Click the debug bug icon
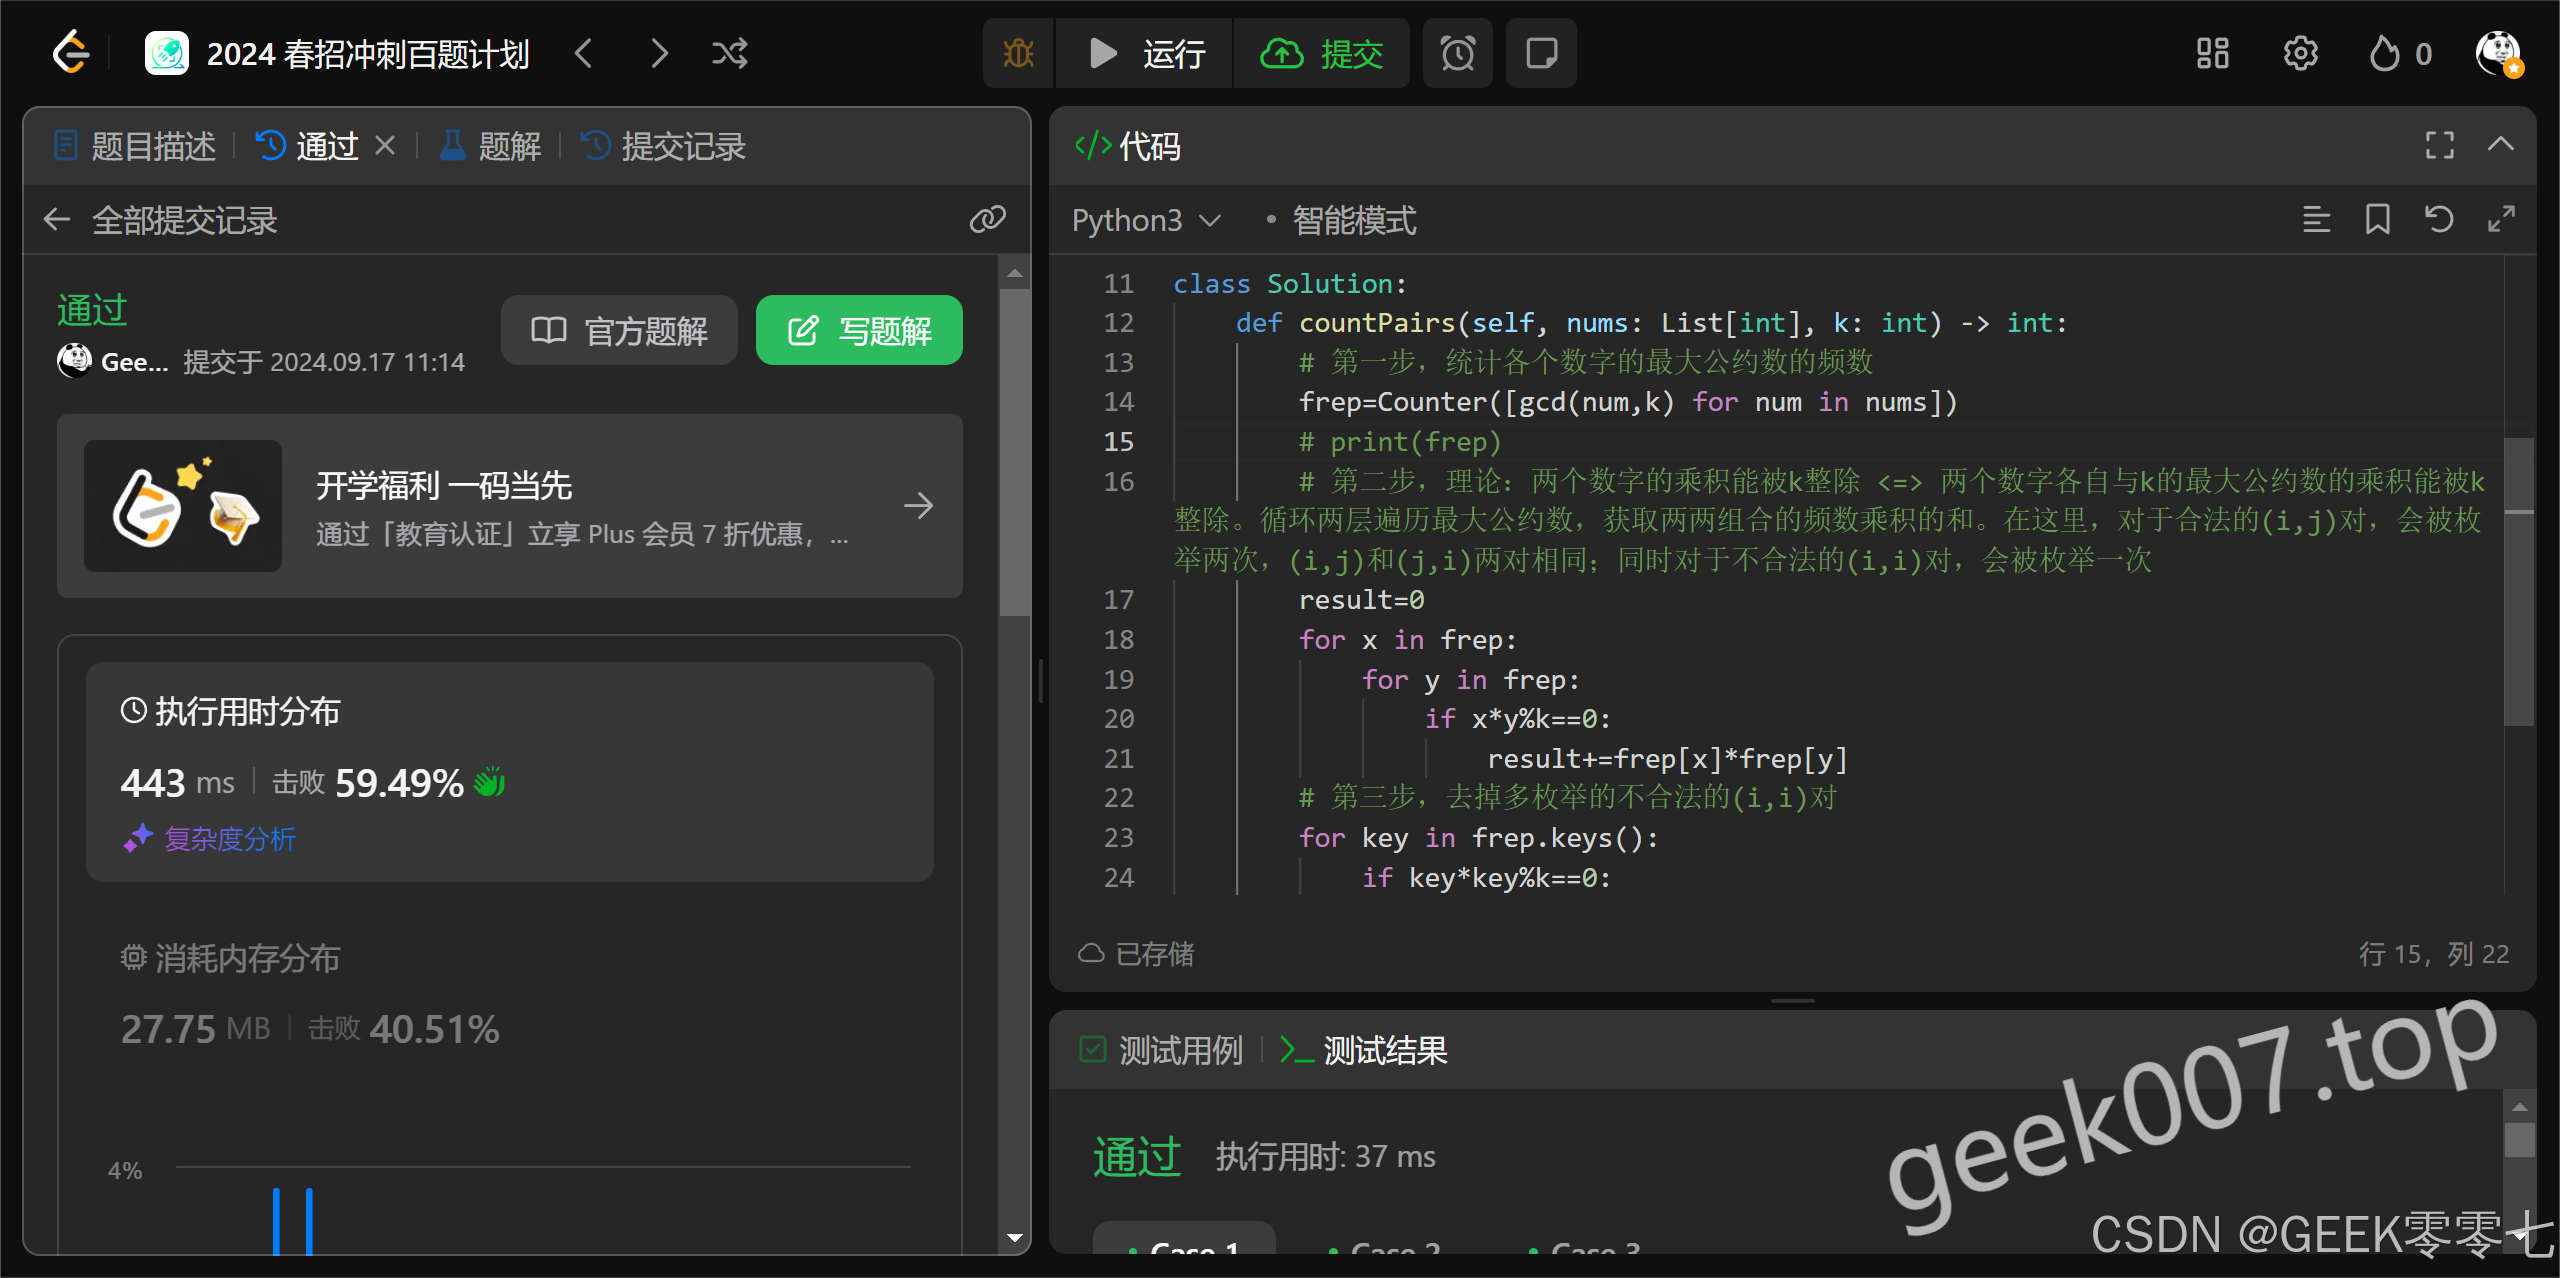Image resolution: width=2560 pixels, height=1278 pixels. tap(1018, 53)
